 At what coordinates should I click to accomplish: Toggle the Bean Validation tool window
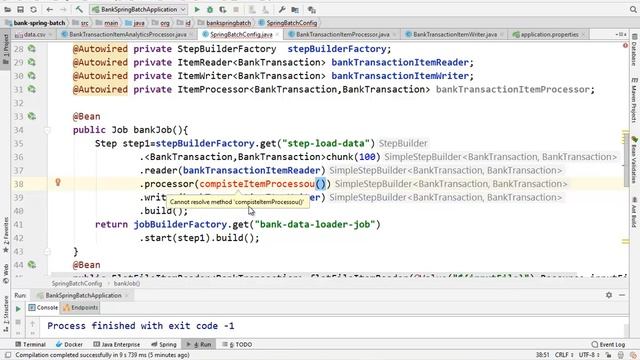point(634,160)
